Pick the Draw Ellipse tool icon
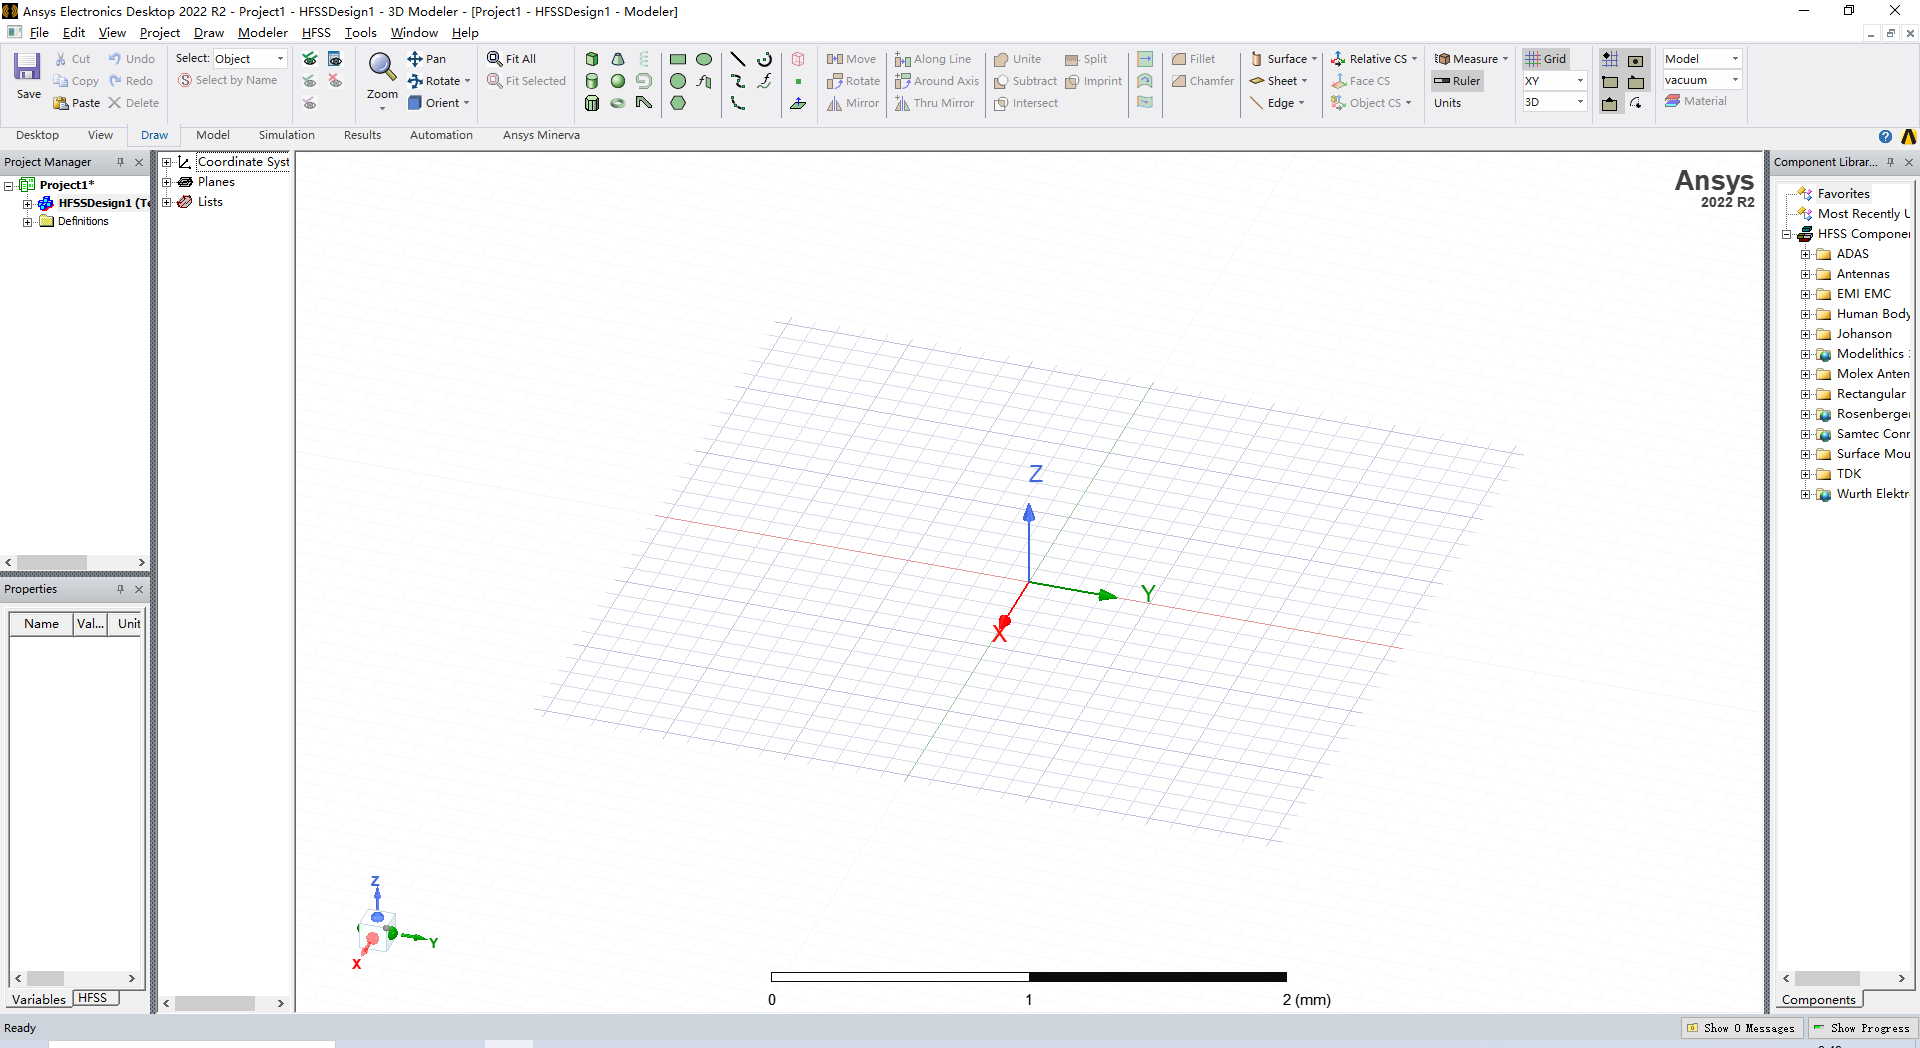This screenshot has height=1048, width=1920. tap(704, 59)
